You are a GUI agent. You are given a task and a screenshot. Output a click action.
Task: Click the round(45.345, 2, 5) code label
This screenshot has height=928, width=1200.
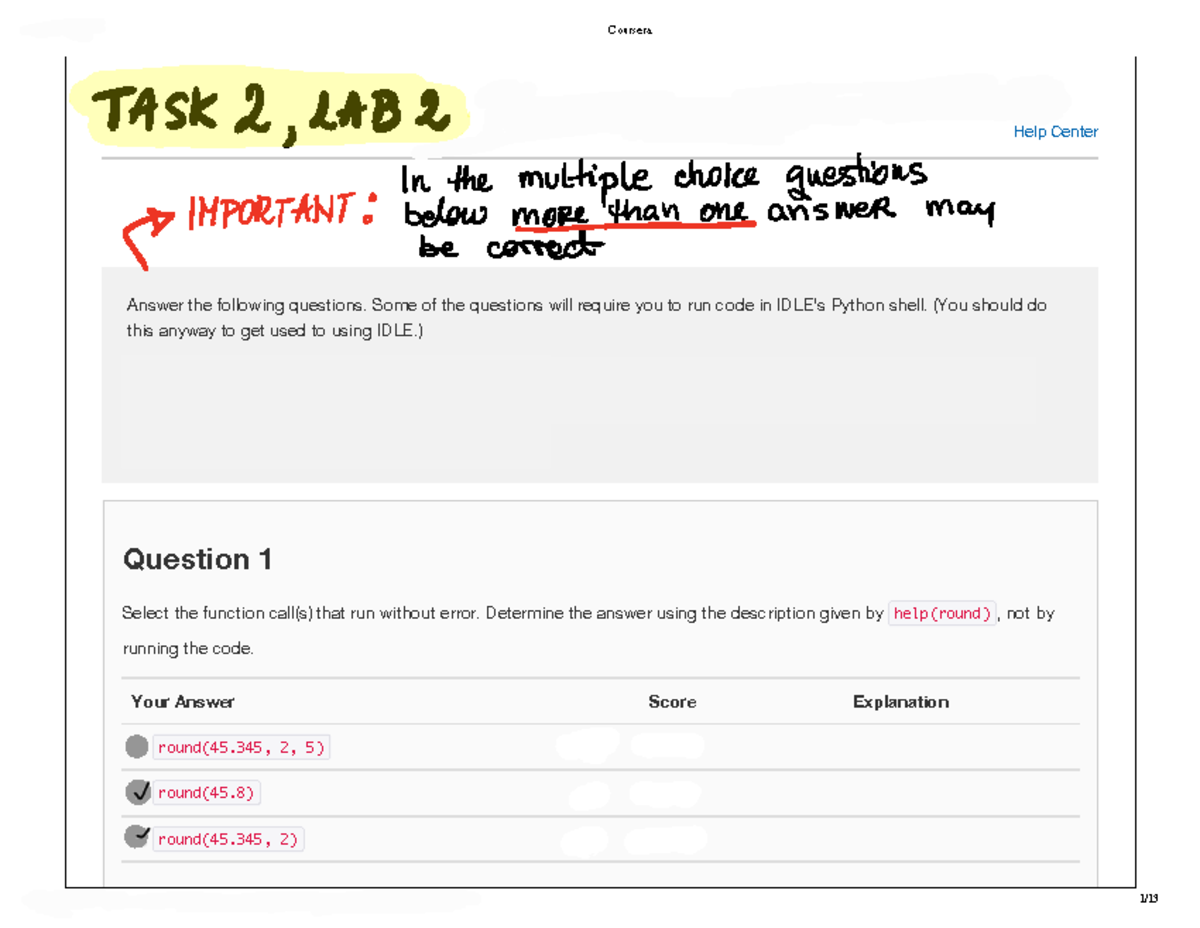[x=241, y=747]
